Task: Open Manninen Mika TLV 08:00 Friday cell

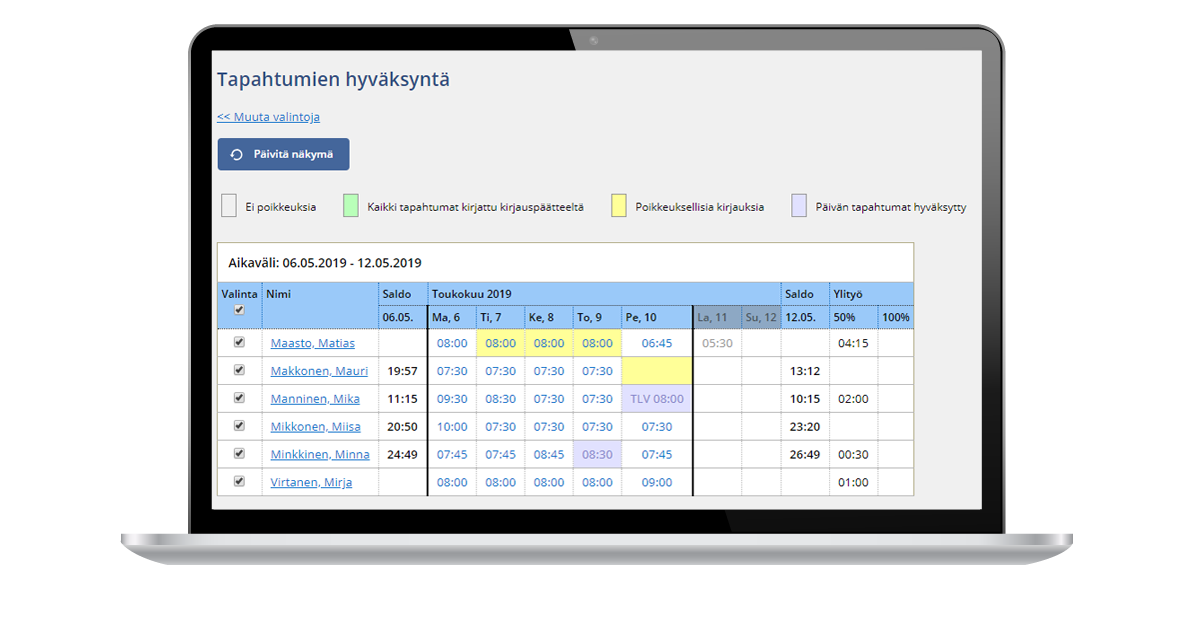Action: point(657,399)
